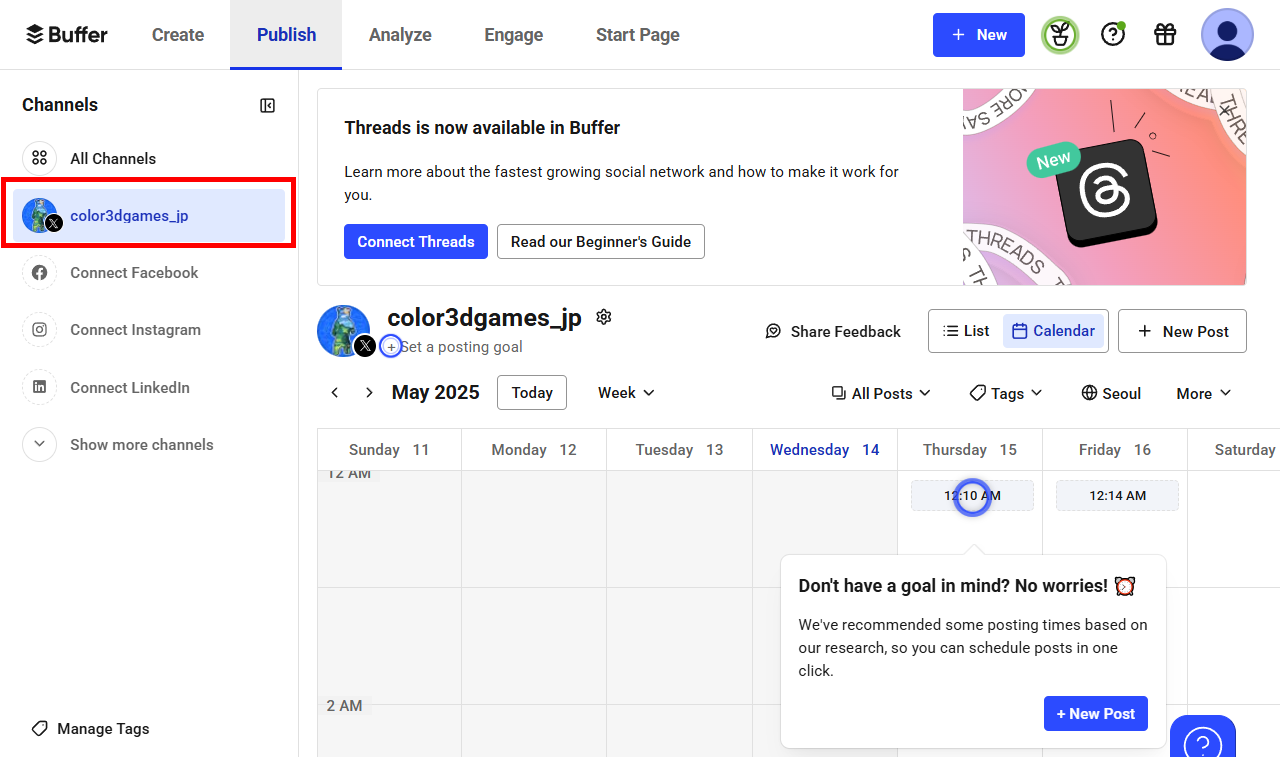Viewport: 1280px width, 757px height.
Task: Click the Monday 12 column header
Action: (534, 450)
